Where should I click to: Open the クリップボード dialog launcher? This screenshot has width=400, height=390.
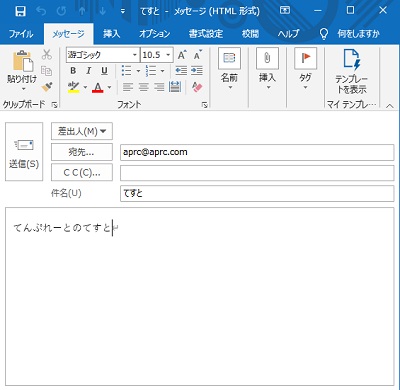click(x=54, y=105)
